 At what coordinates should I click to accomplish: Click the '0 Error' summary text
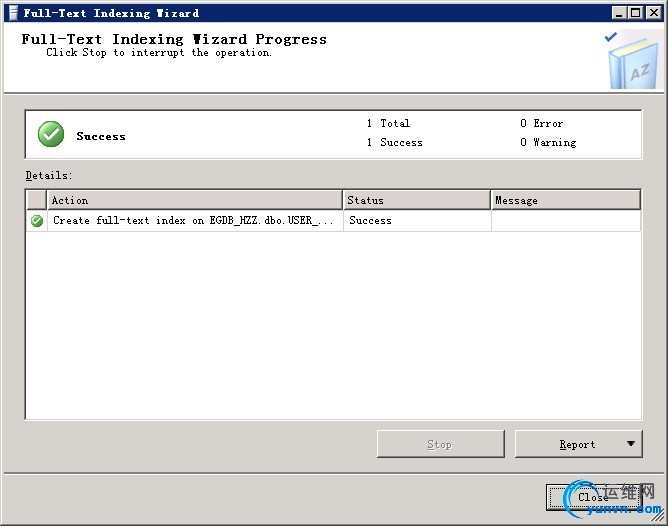[x=541, y=123]
